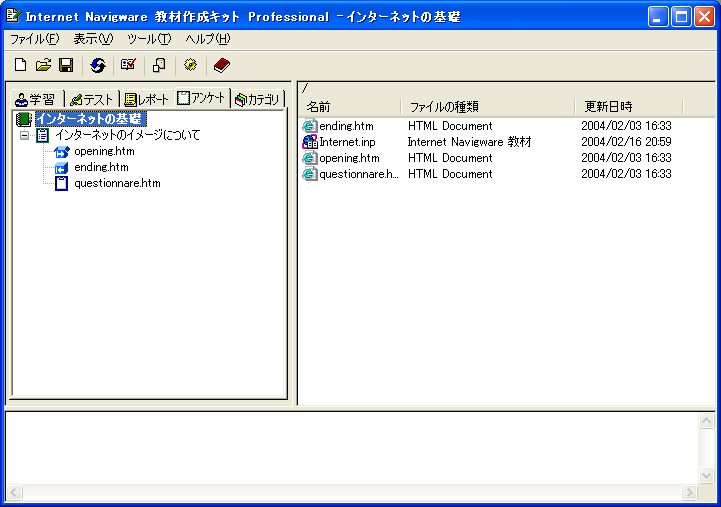Select questionnare.htm in the tree
The height and width of the screenshot is (507, 721).
(x=117, y=183)
